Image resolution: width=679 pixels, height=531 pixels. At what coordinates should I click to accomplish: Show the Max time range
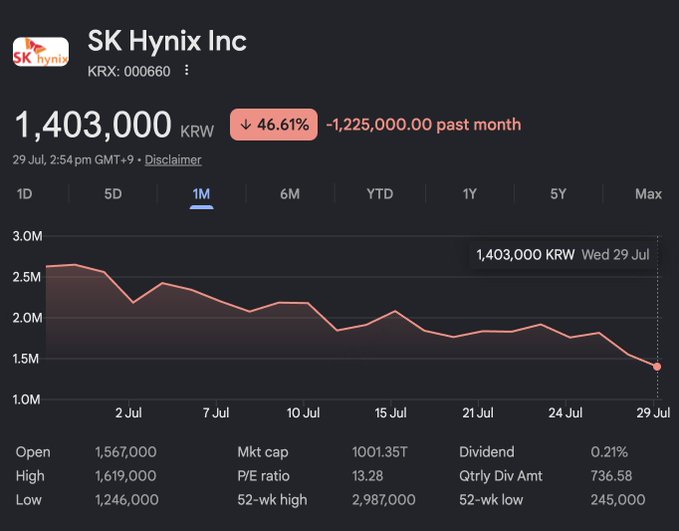click(648, 194)
